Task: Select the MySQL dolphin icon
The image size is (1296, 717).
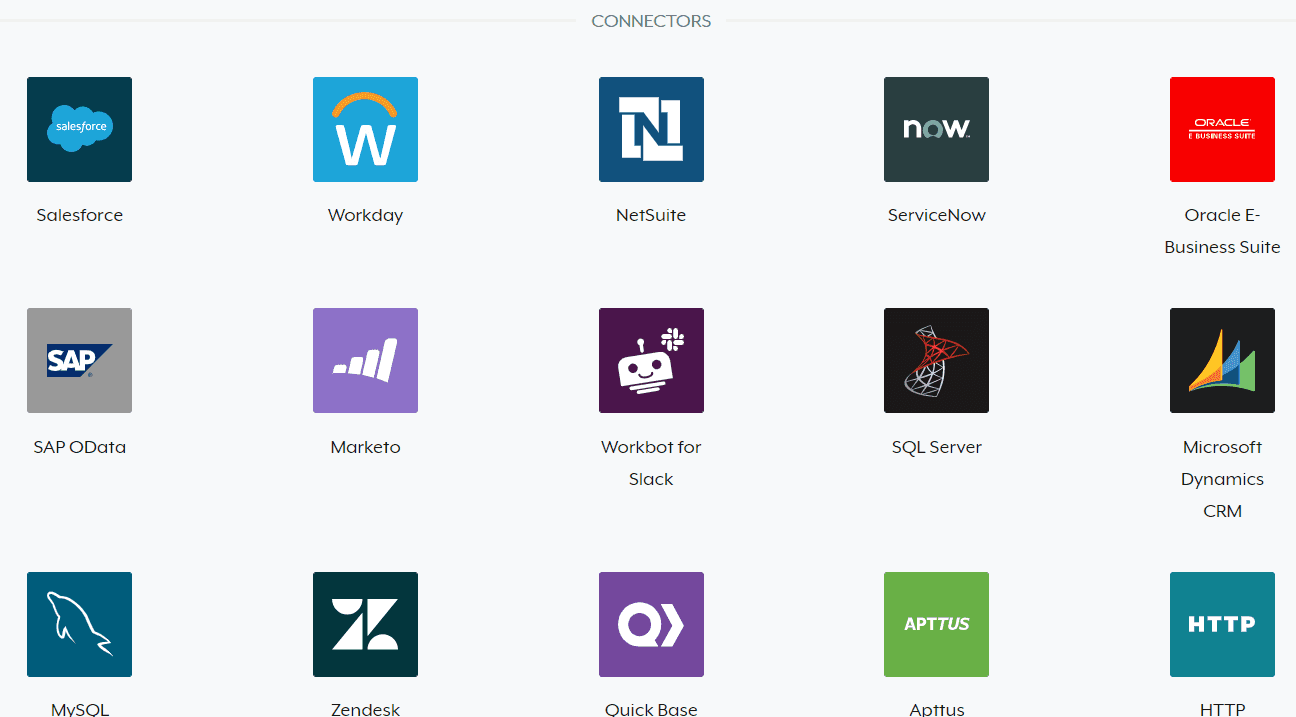Action: click(79, 624)
